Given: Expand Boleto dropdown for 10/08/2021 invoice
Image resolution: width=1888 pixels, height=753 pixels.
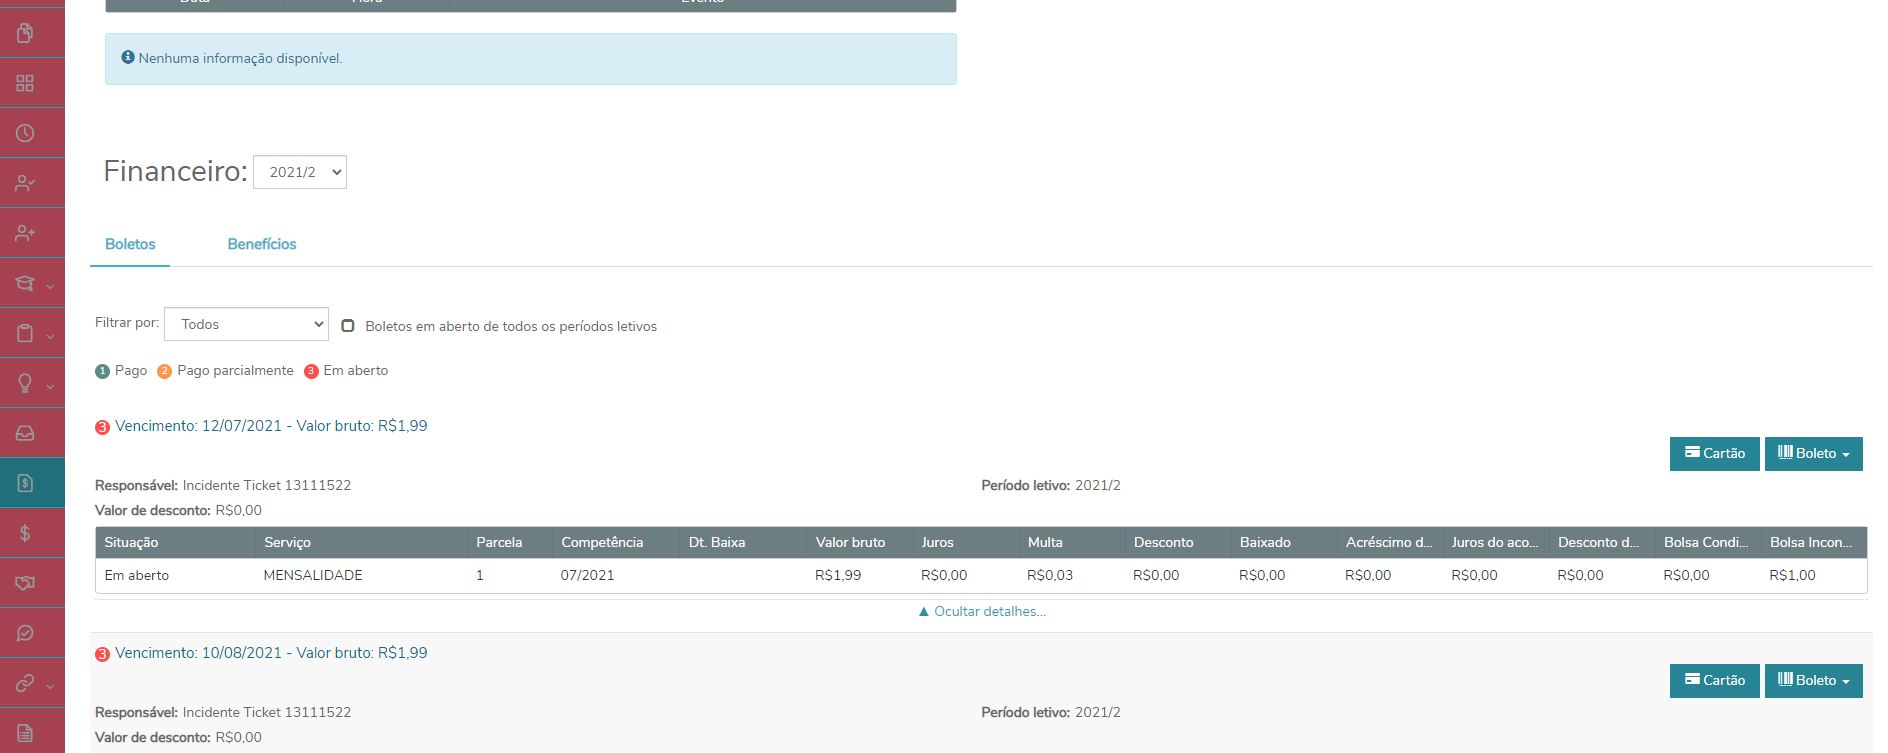Looking at the screenshot, I should [x=1813, y=680].
